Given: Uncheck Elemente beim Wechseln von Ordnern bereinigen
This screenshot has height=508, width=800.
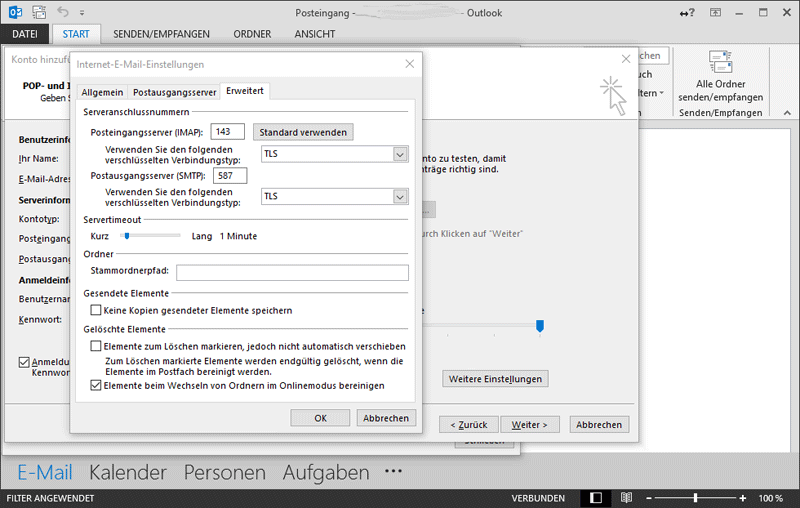Looking at the screenshot, I should point(96,385).
